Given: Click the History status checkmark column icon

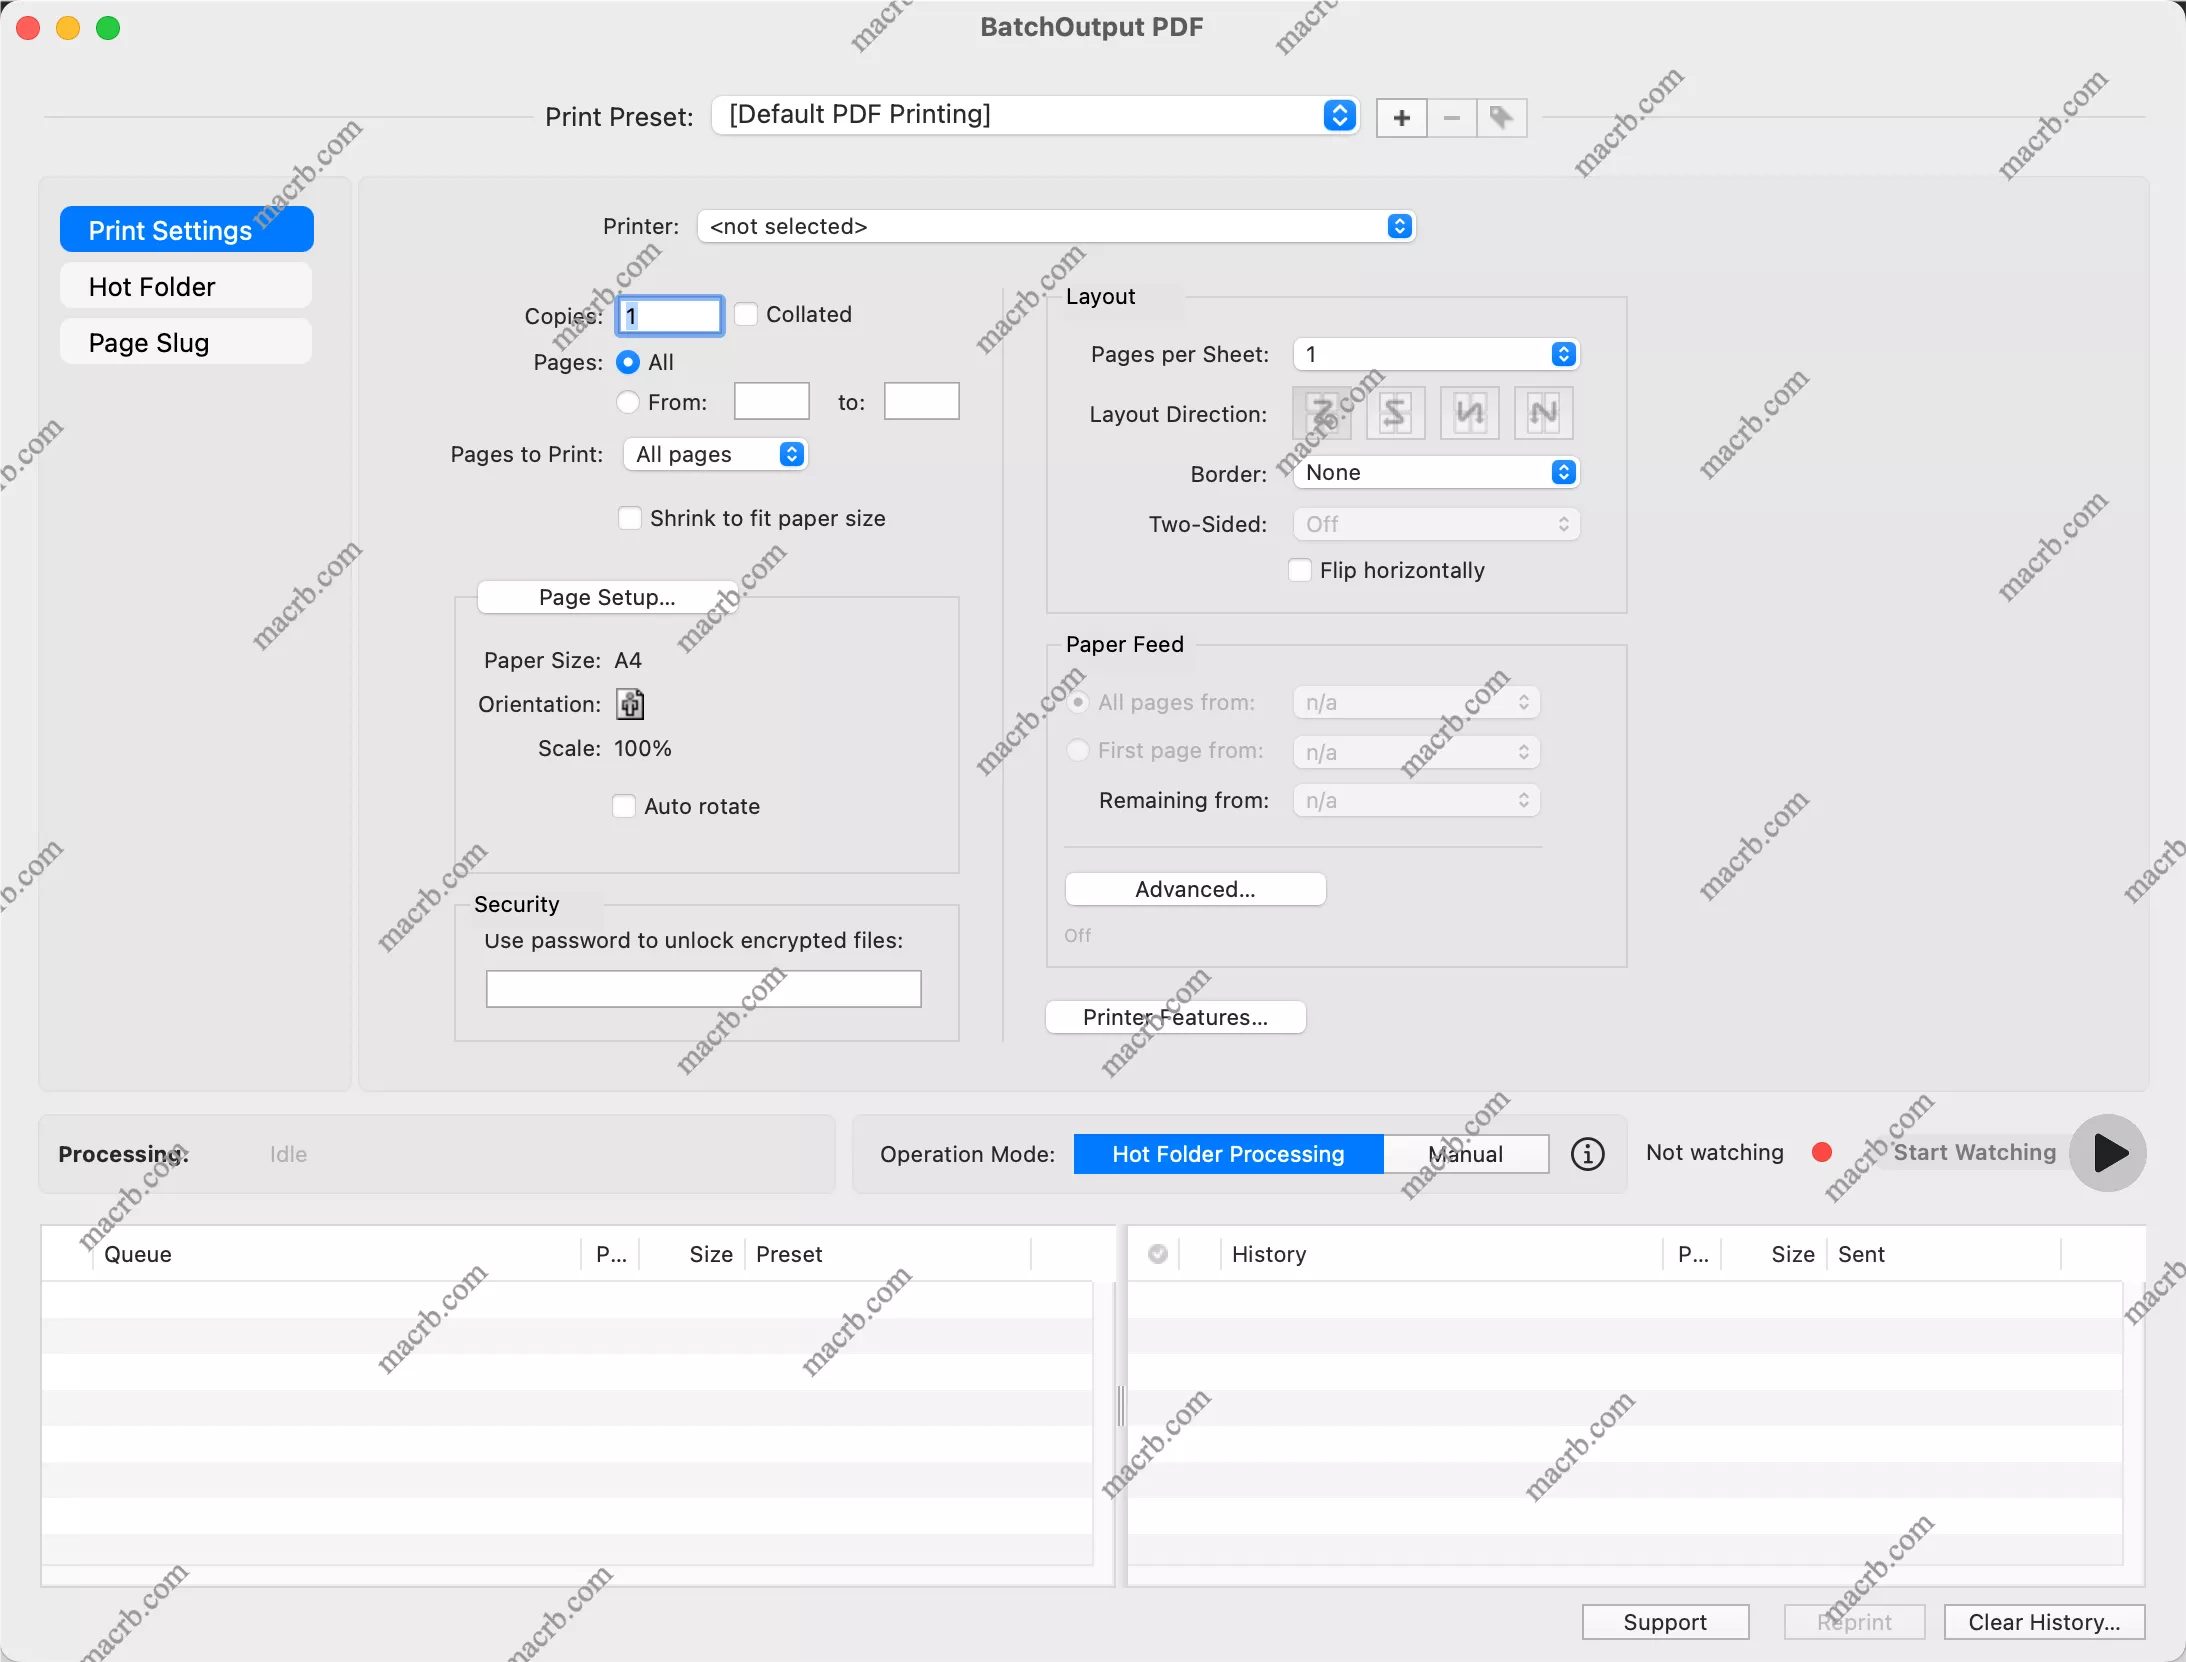Looking at the screenshot, I should (1158, 1254).
